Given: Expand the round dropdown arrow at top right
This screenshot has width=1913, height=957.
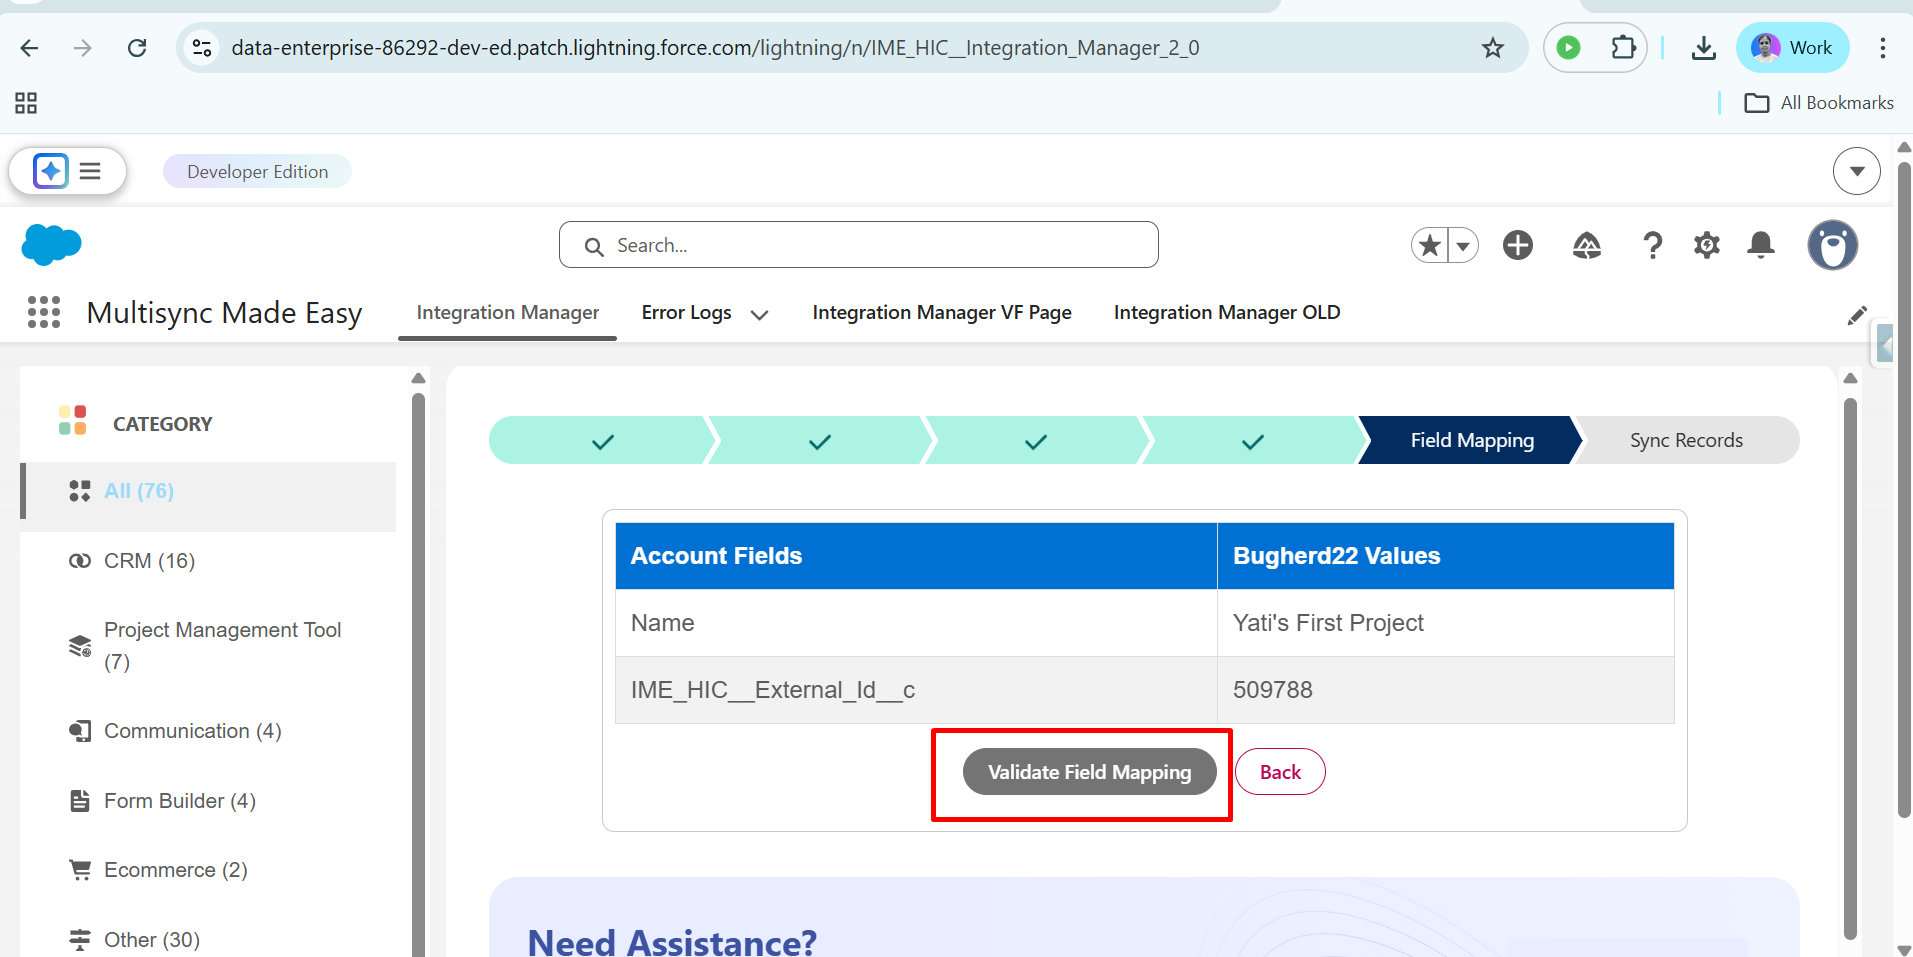Looking at the screenshot, I should tap(1857, 171).
